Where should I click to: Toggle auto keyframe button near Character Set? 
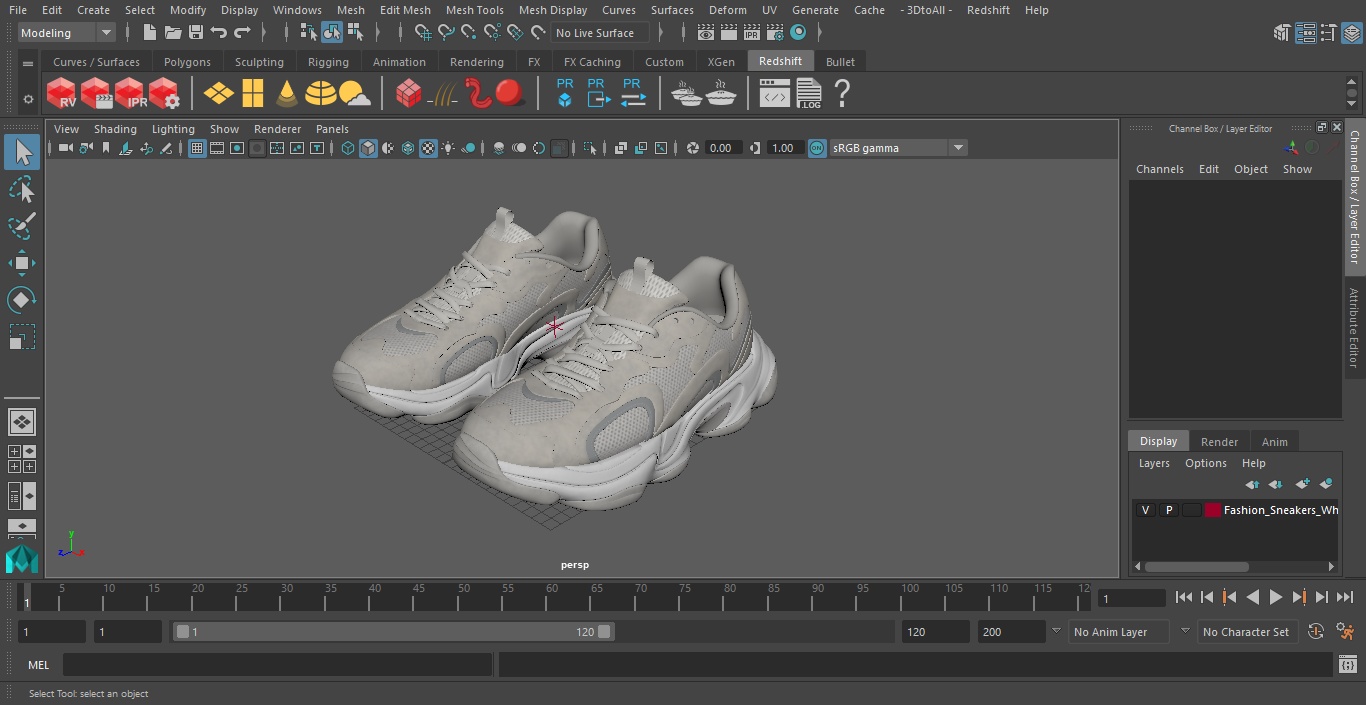click(1316, 631)
